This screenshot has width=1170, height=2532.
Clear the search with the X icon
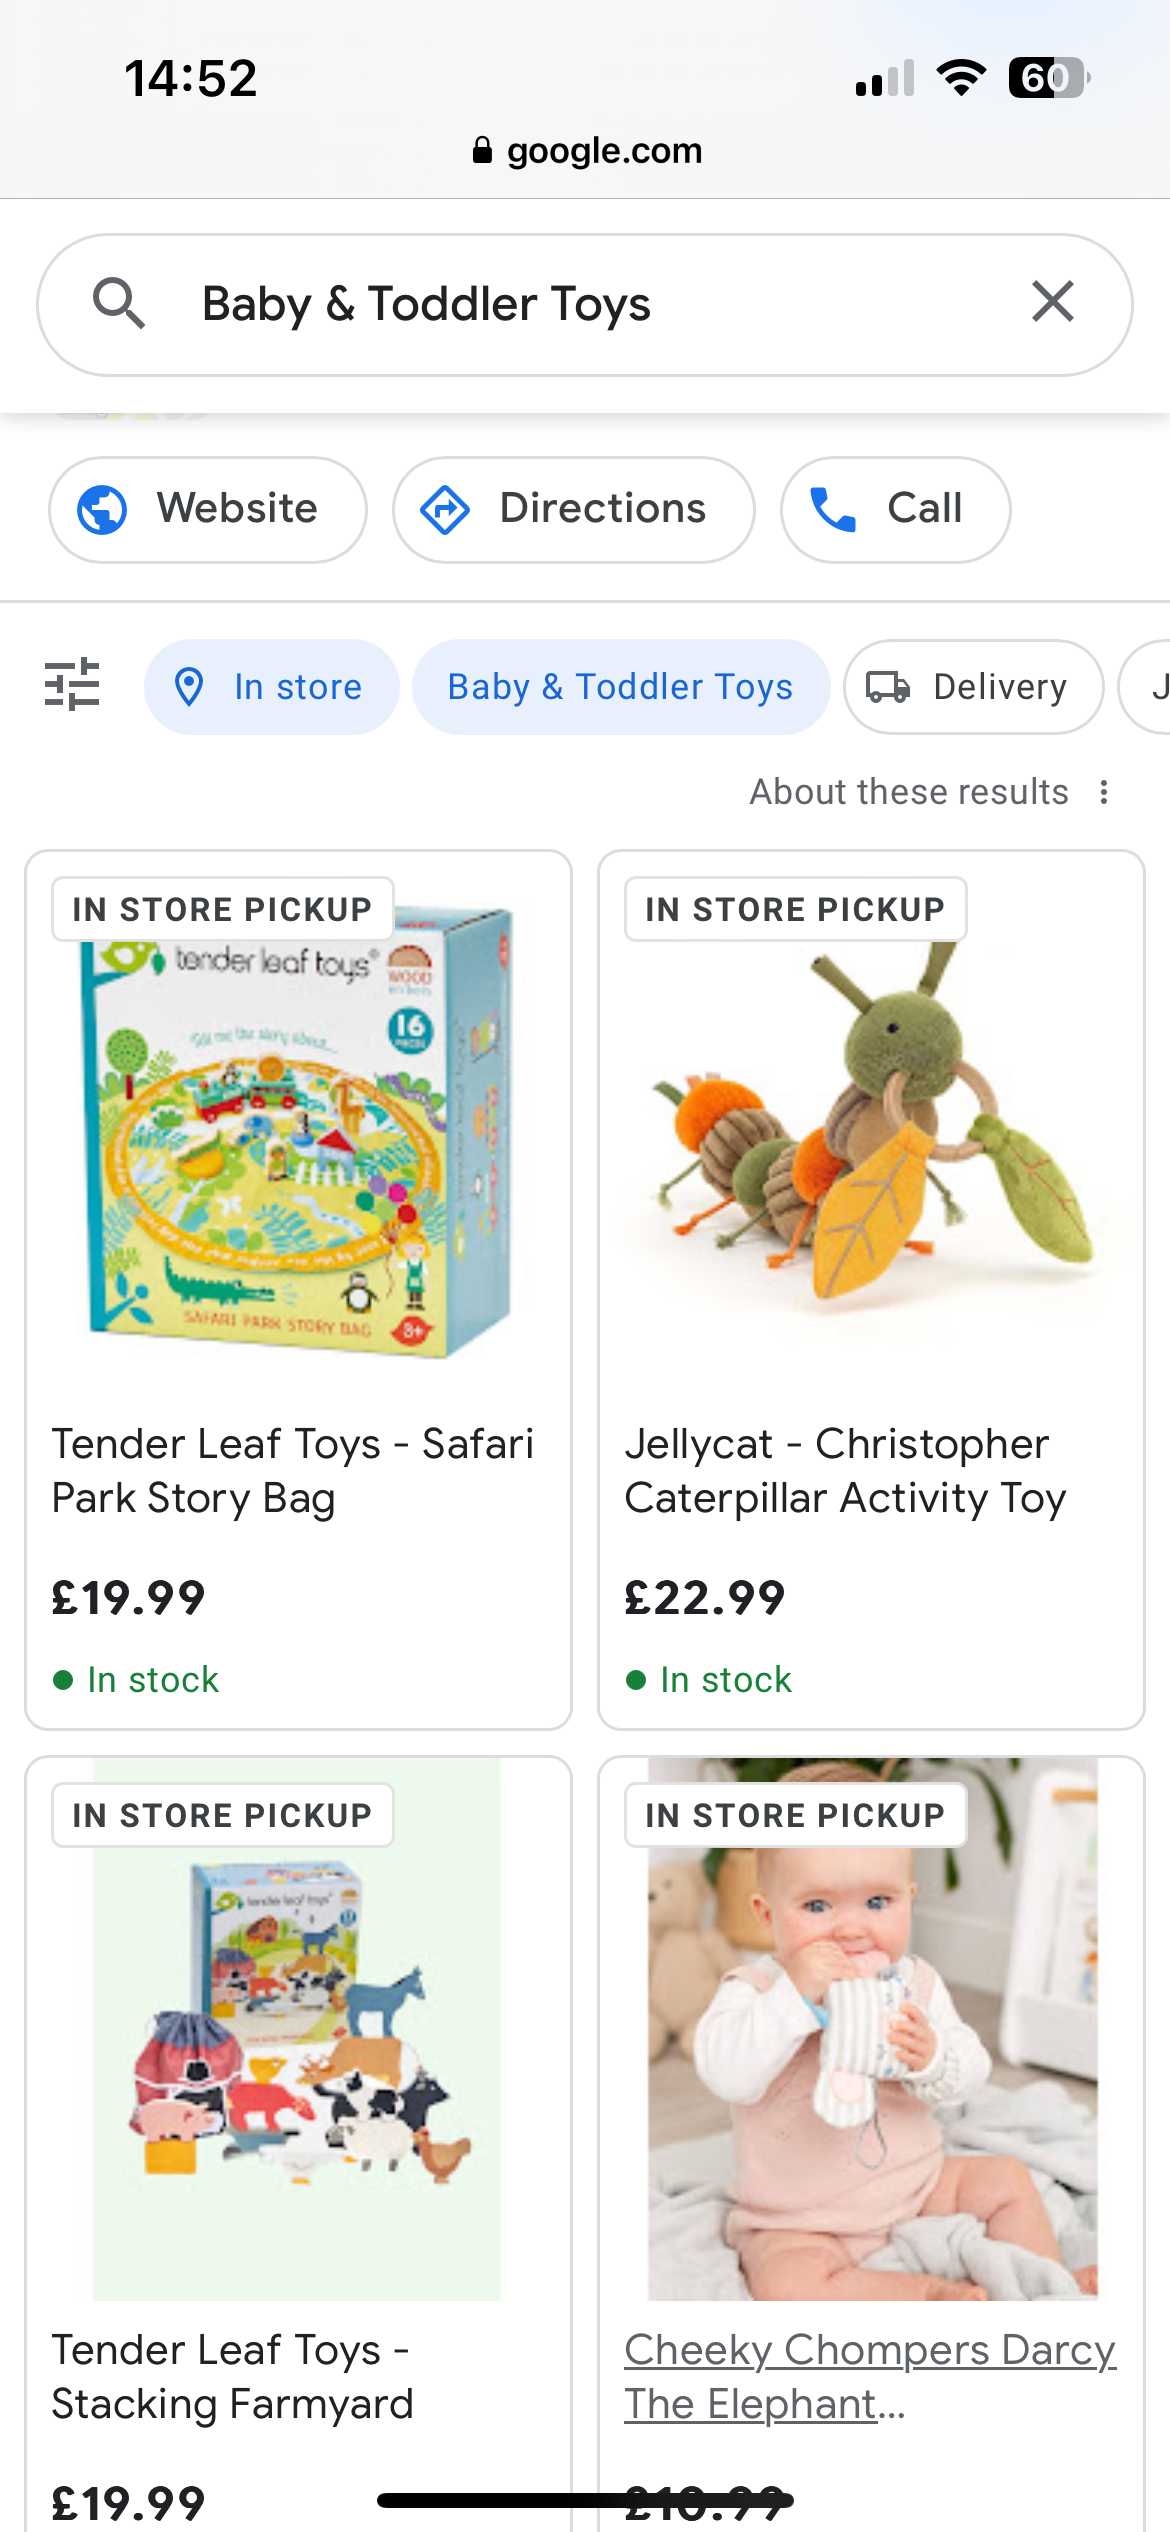[x=1053, y=302]
